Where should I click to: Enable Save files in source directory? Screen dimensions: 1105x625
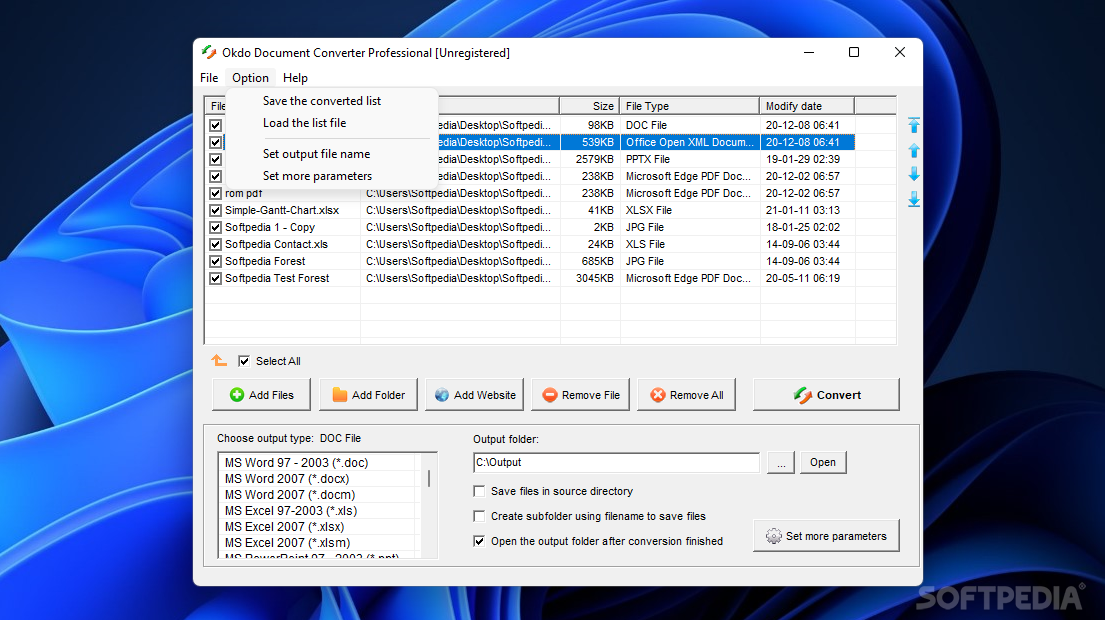tap(479, 491)
